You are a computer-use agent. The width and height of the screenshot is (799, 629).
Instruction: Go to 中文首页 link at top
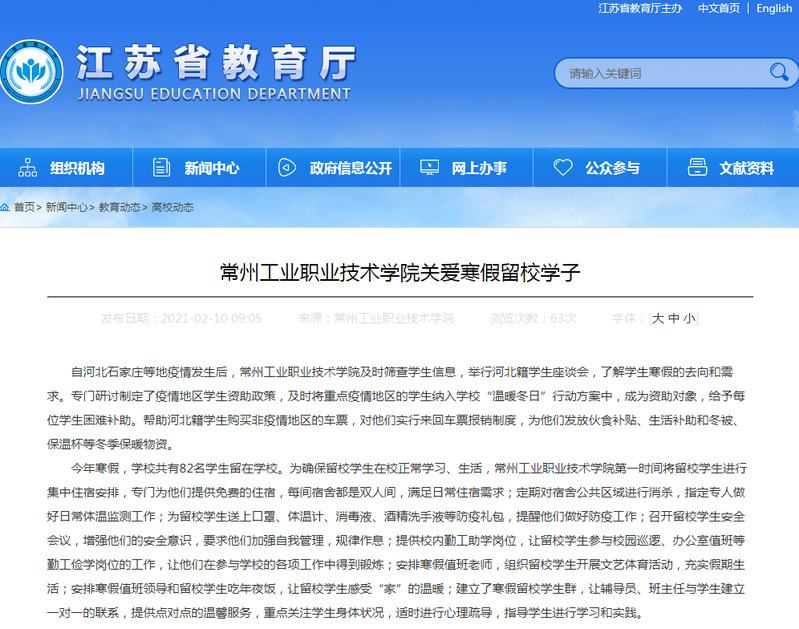tap(718, 8)
